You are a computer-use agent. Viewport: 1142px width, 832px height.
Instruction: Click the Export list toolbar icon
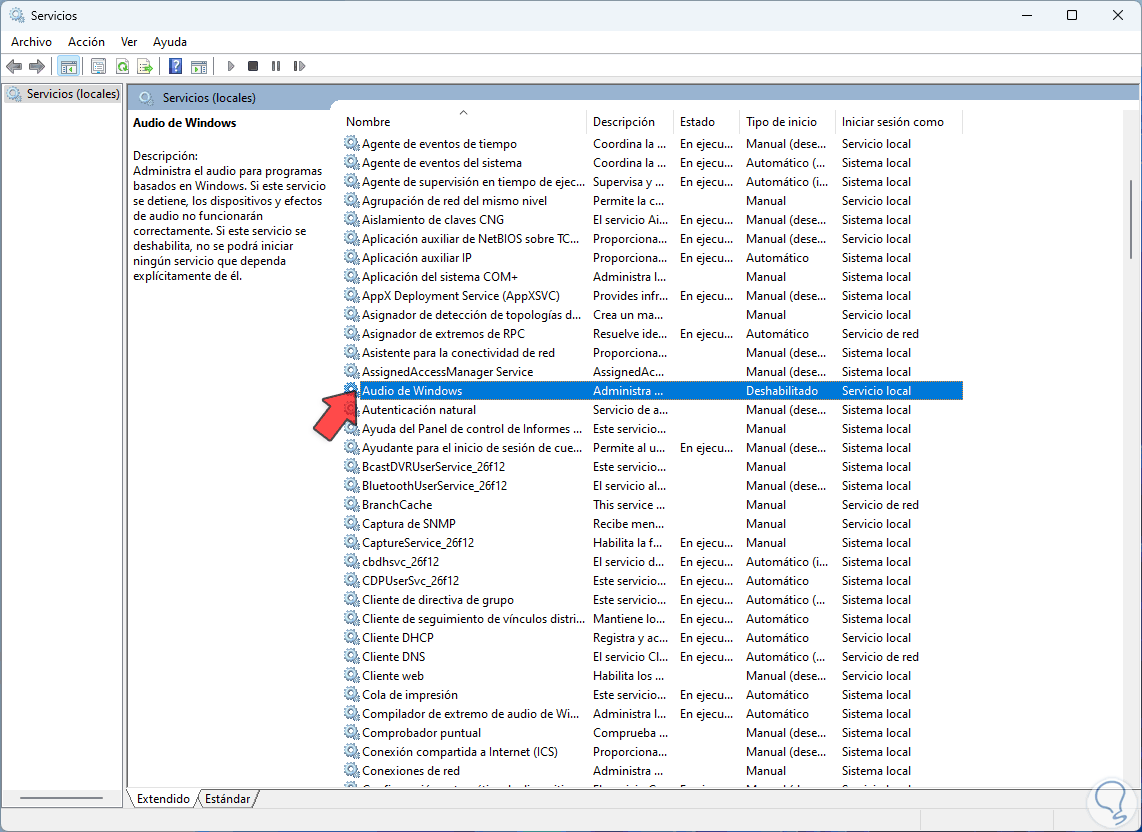(145, 66)
